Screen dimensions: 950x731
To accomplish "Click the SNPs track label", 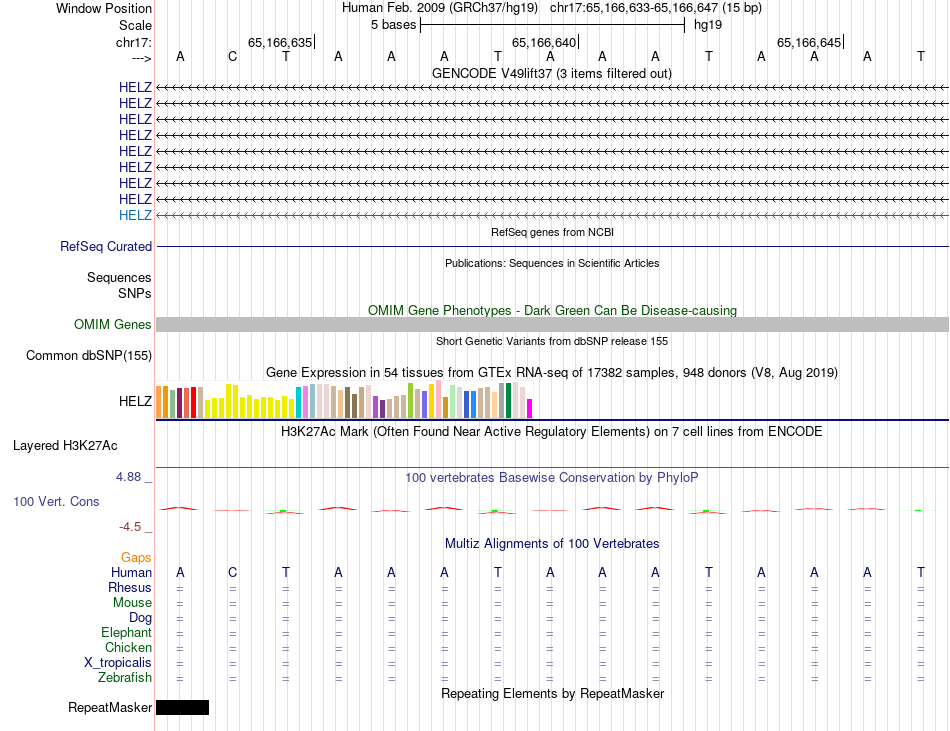I will point(135,293).
